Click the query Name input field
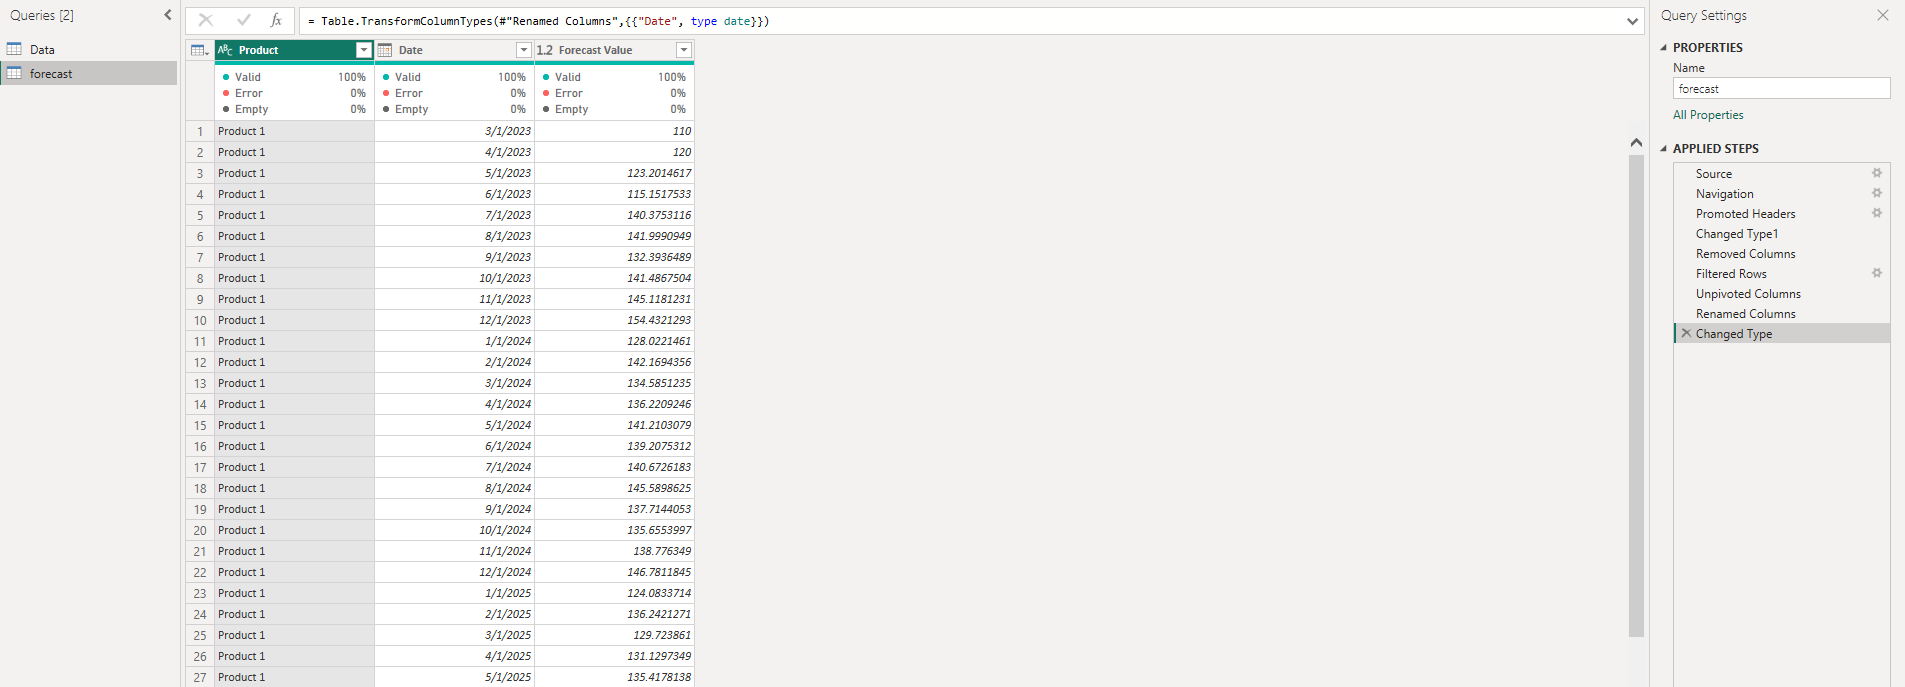Image resolution: width=1905 pixels, height=687 pixels. (1781, 88)
